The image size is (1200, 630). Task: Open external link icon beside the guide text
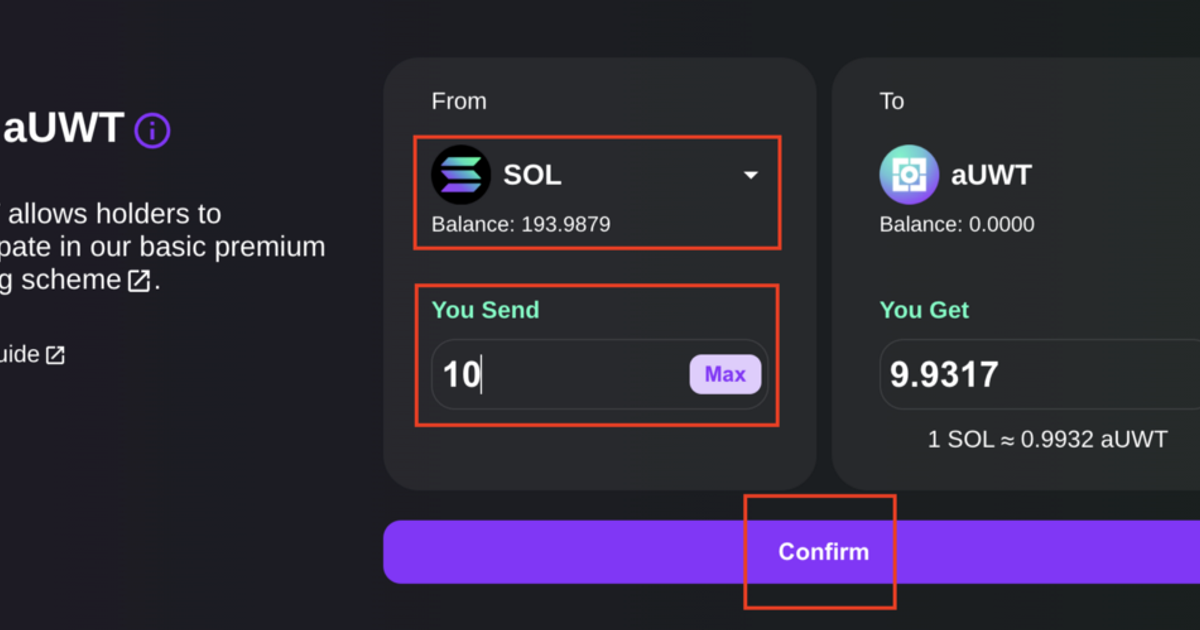point(55,355)
